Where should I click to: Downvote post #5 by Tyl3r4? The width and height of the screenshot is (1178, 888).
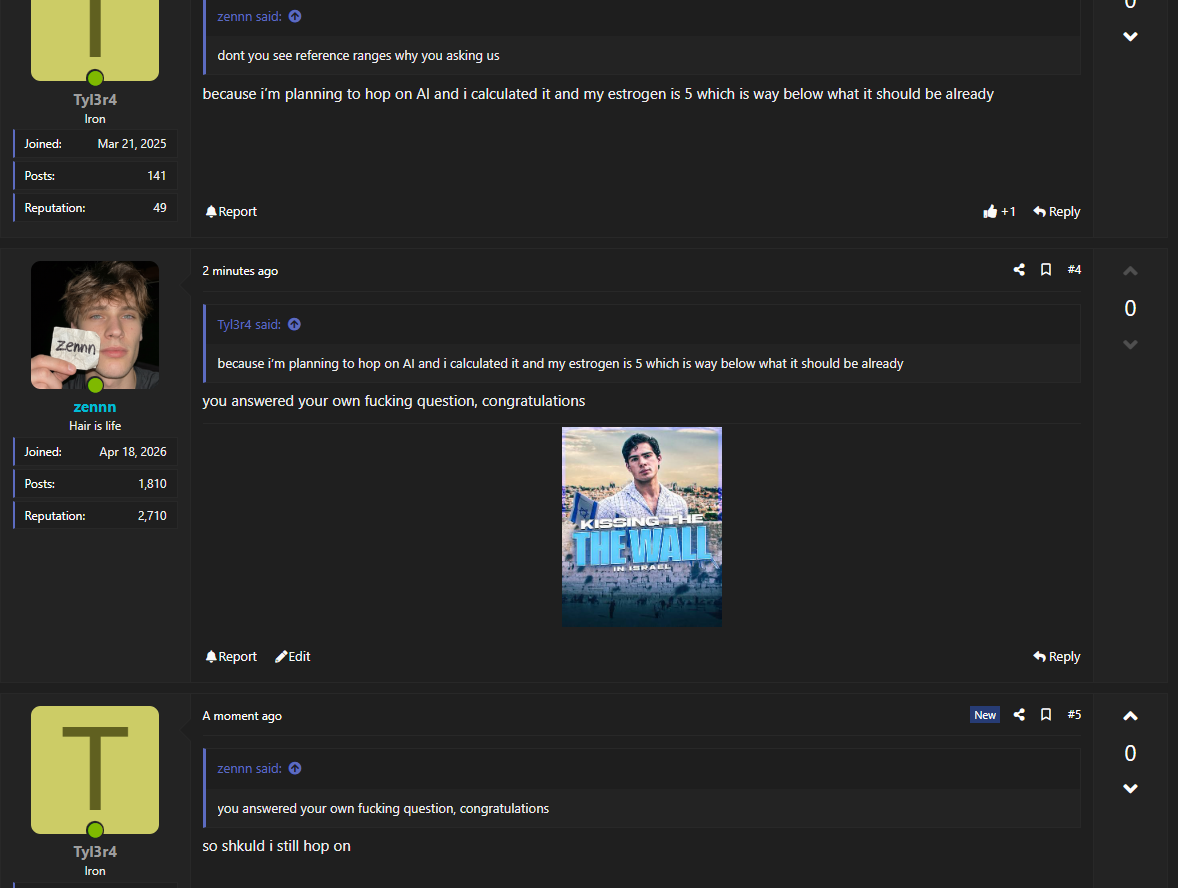[x=1130, y=789]
